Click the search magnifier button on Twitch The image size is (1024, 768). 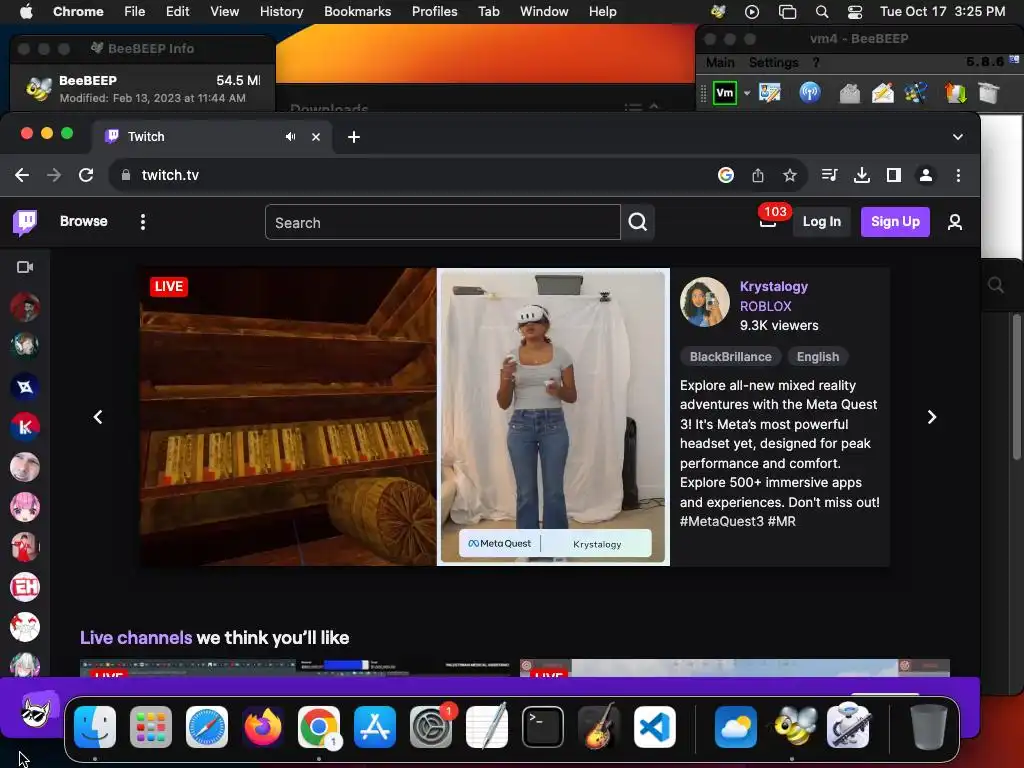click(x=637, y=223)
